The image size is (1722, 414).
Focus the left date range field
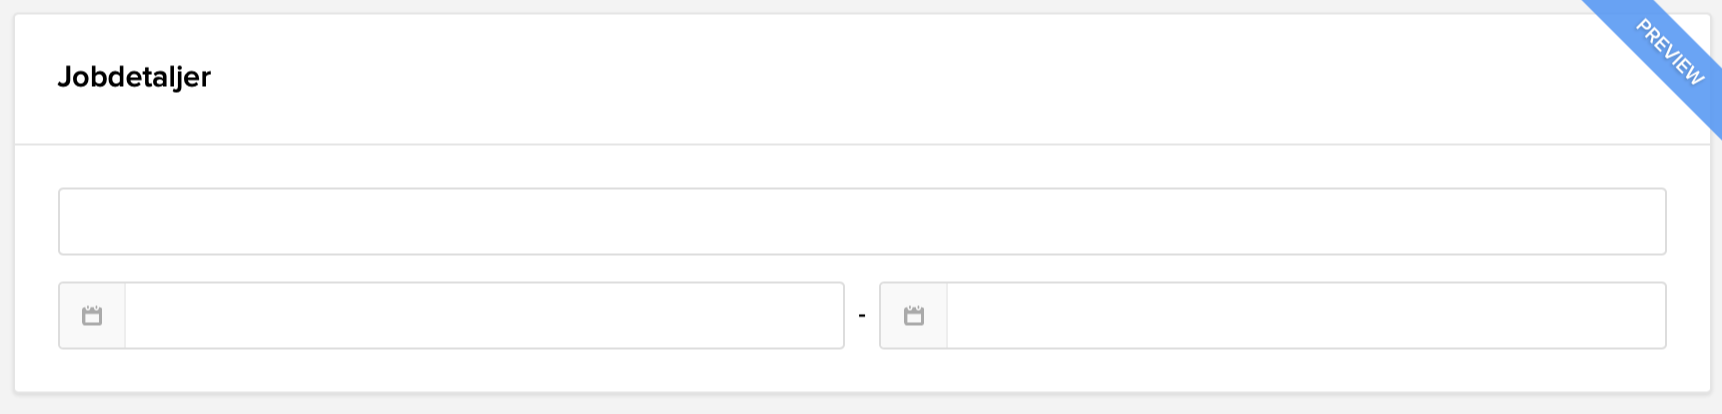pyautogui.click(x=484, y=316)
